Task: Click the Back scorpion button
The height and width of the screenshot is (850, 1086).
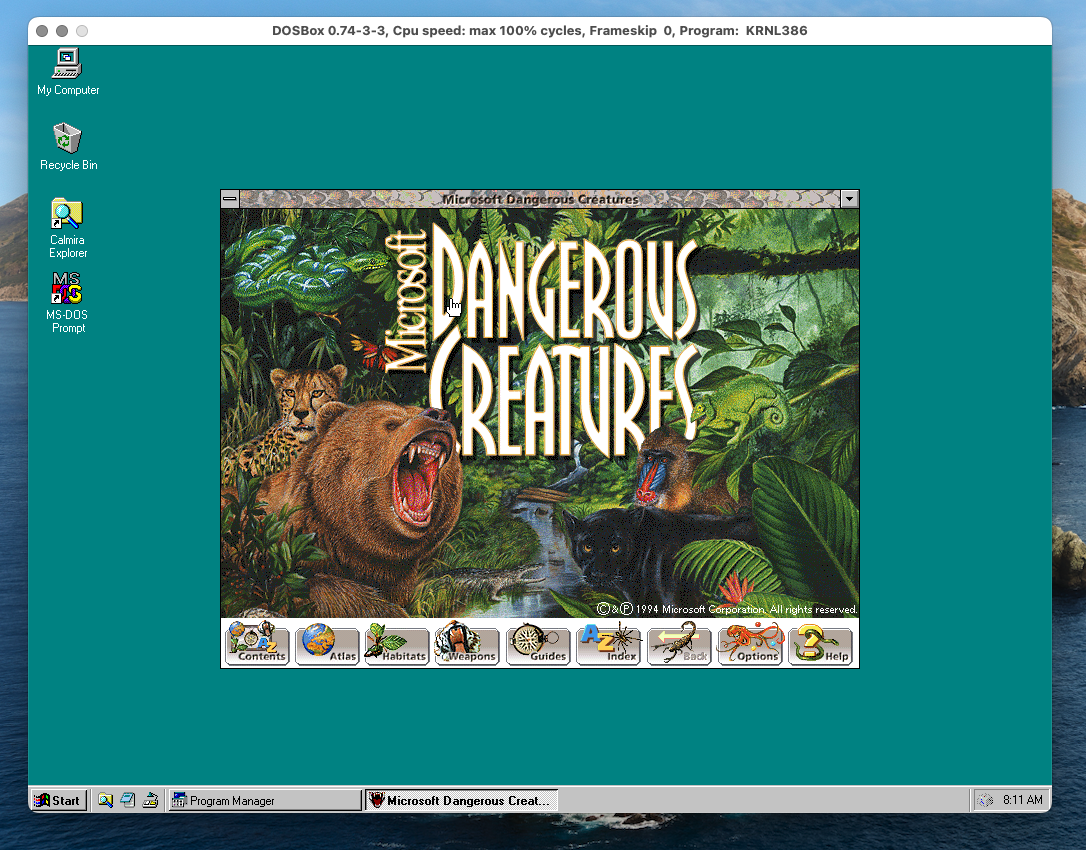Action: [679, 644]
